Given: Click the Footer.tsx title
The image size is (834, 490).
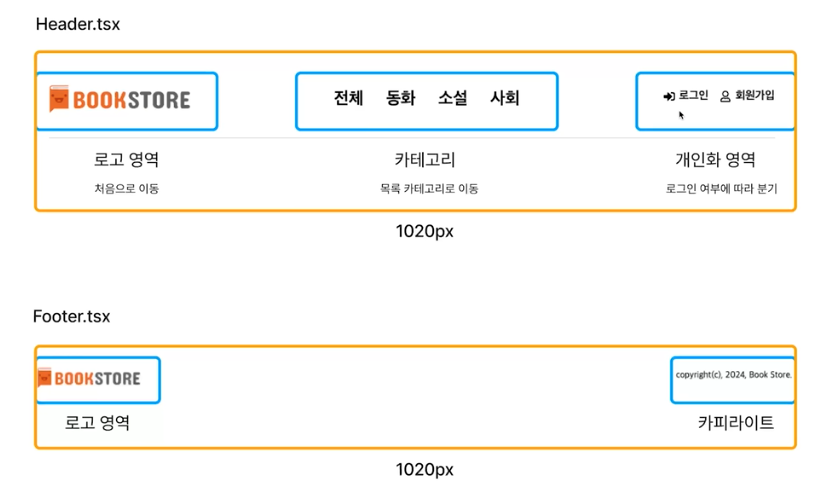Looking at the screenshot, I should coord(71,317).
